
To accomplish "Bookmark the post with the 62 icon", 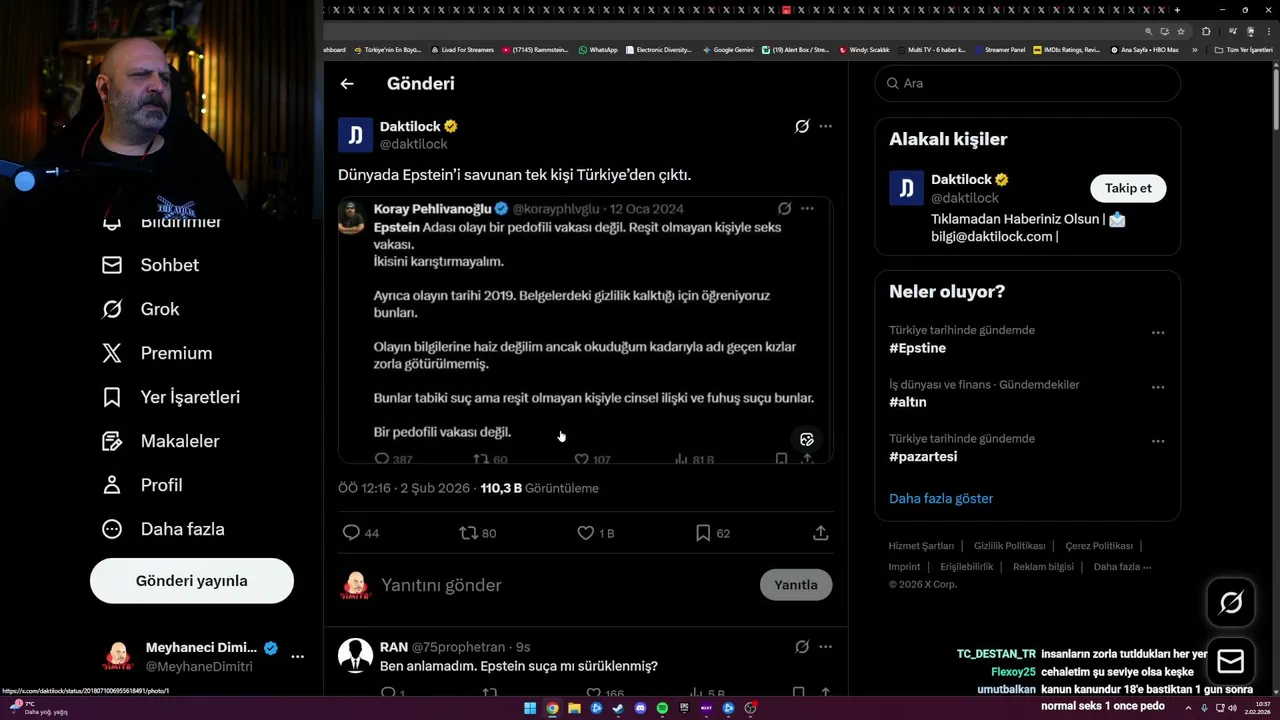I will pyautogui.click(x=703, y=533).
